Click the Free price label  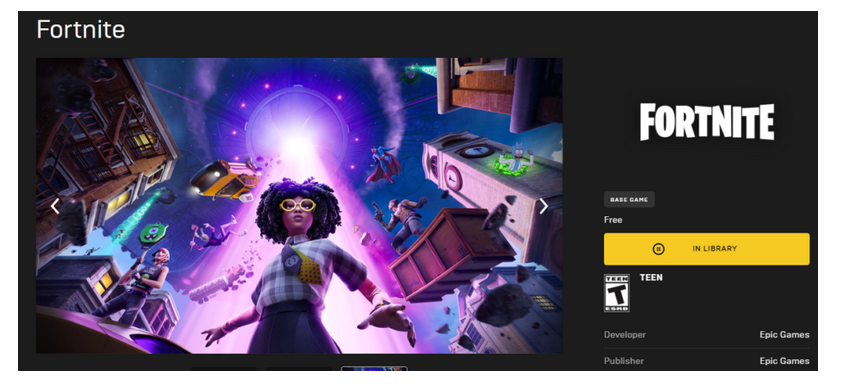click(x=613, y=220)
